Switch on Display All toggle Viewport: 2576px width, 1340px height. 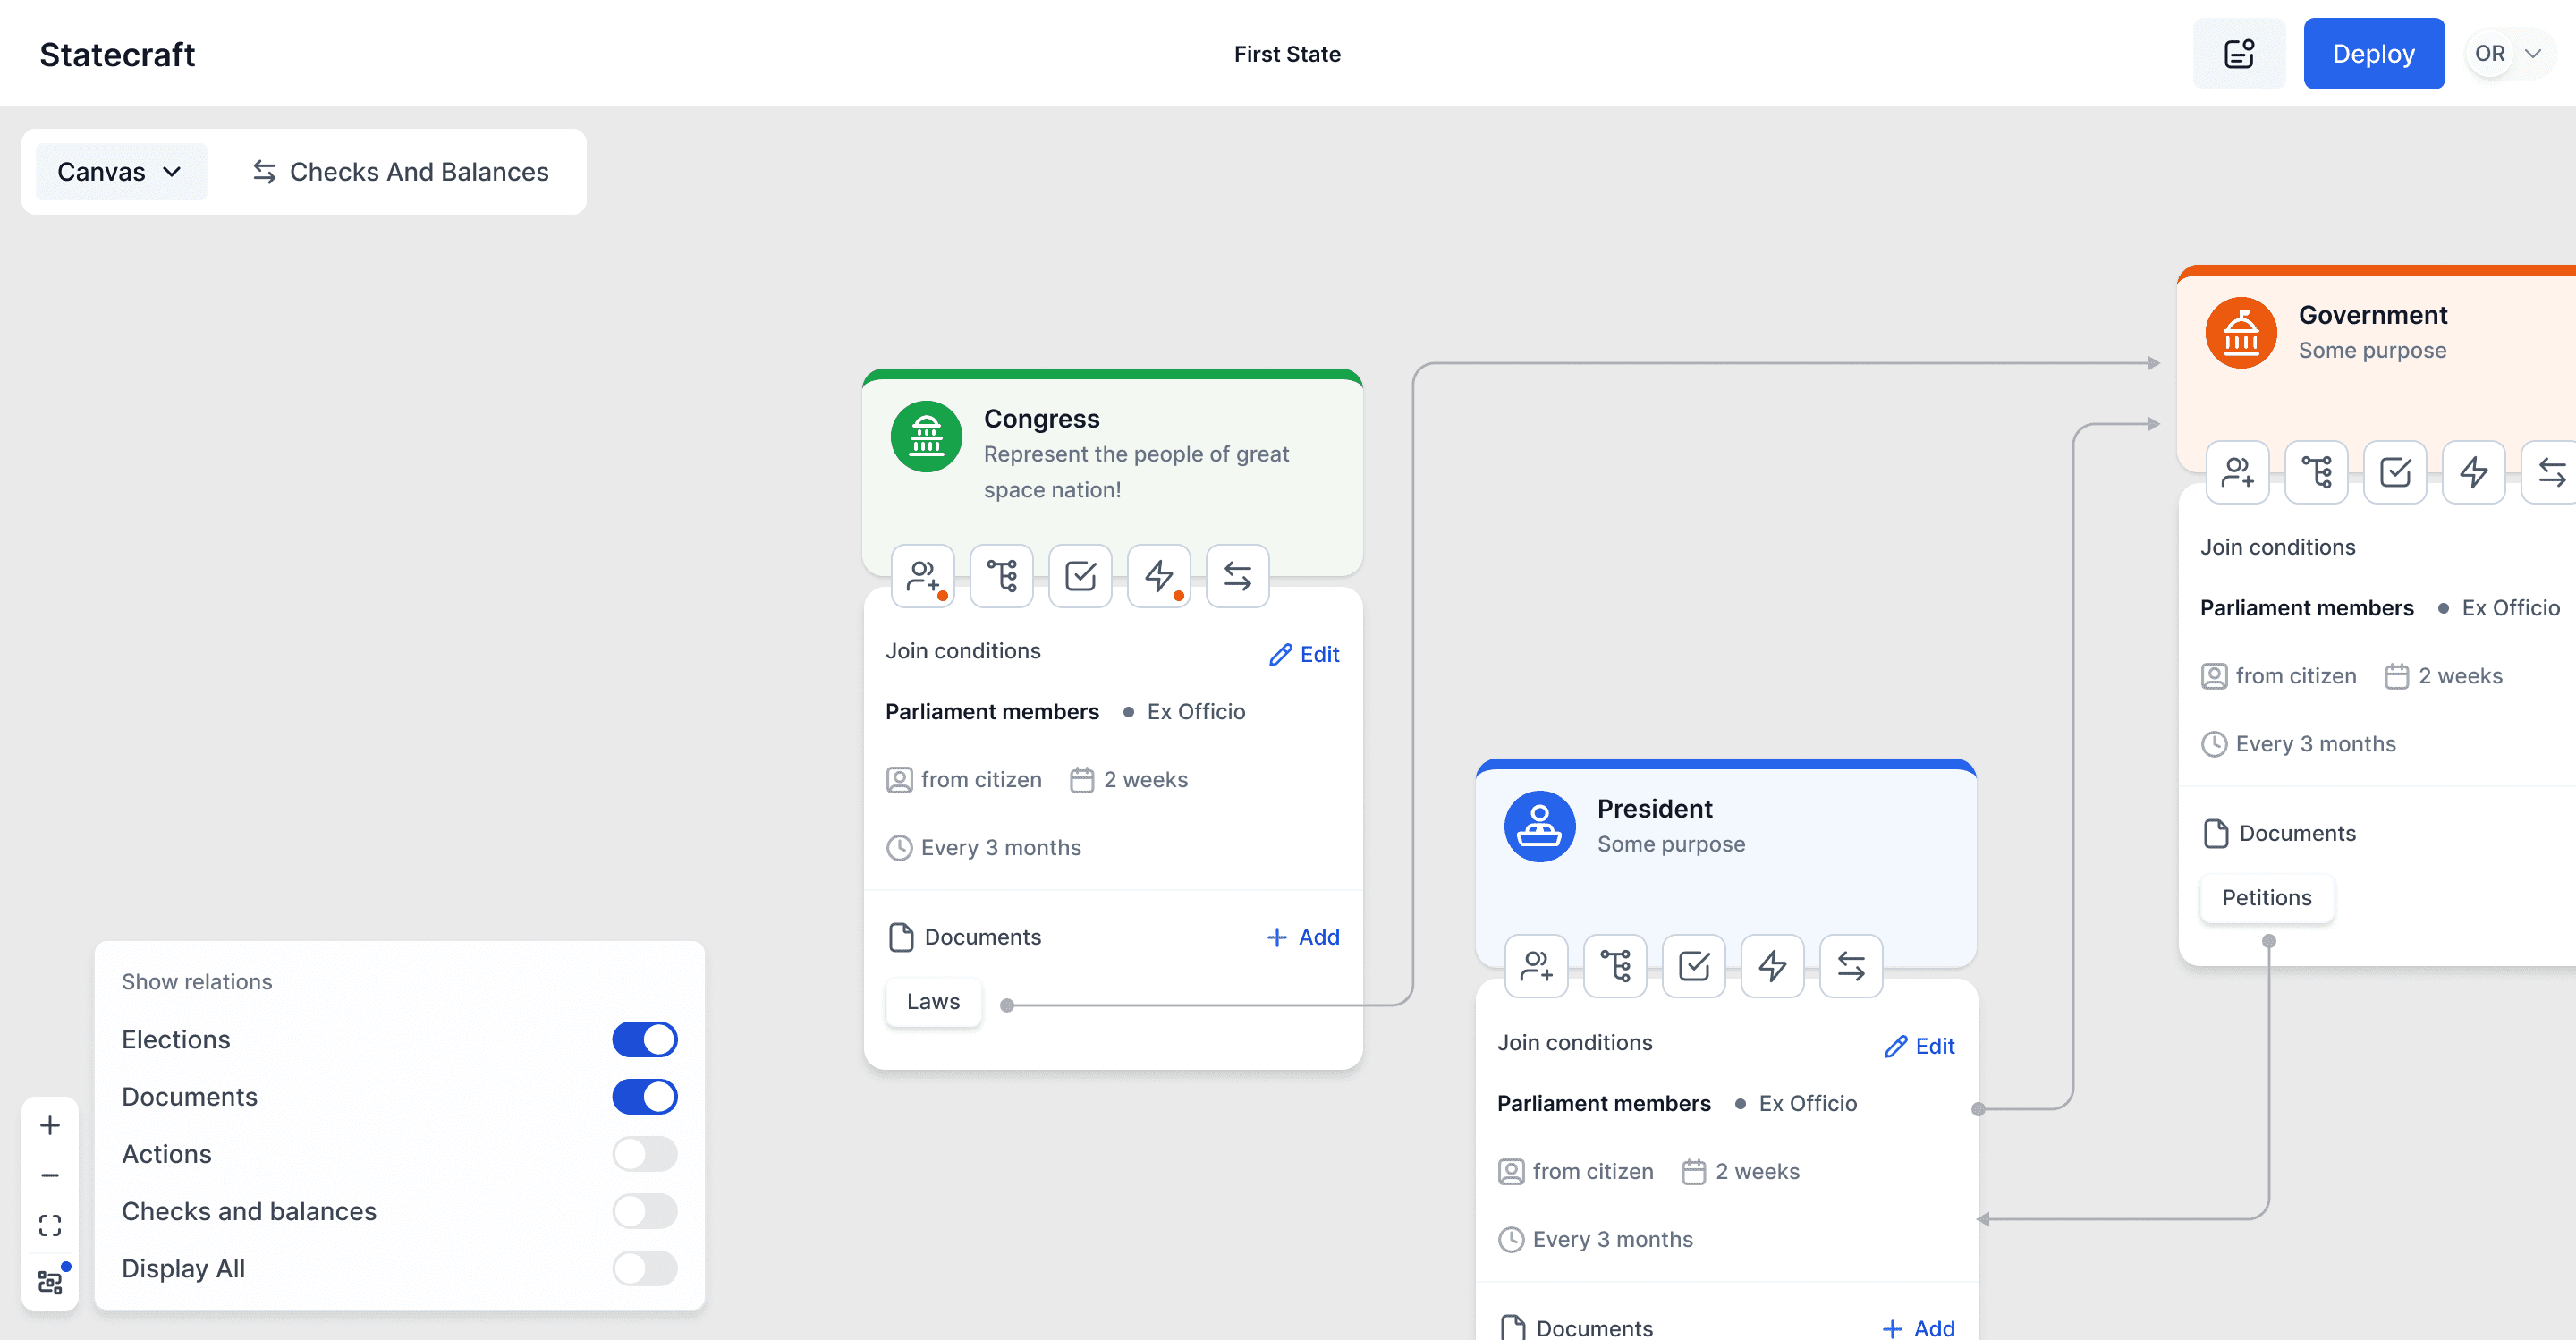click(x=644, y=1268)
